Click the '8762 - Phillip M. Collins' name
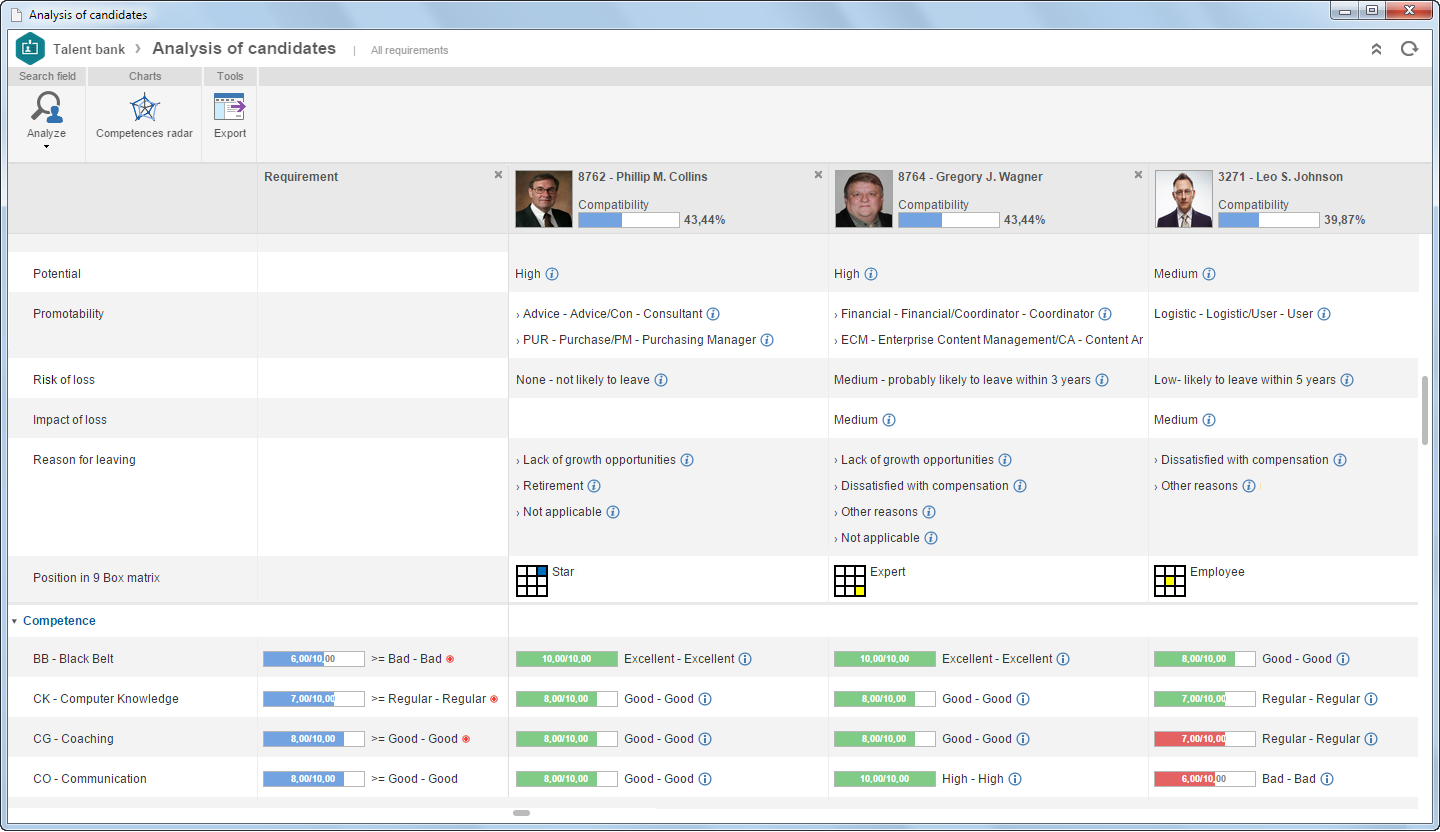This screenshot has height=832, width=1440. tap(642, 177)
